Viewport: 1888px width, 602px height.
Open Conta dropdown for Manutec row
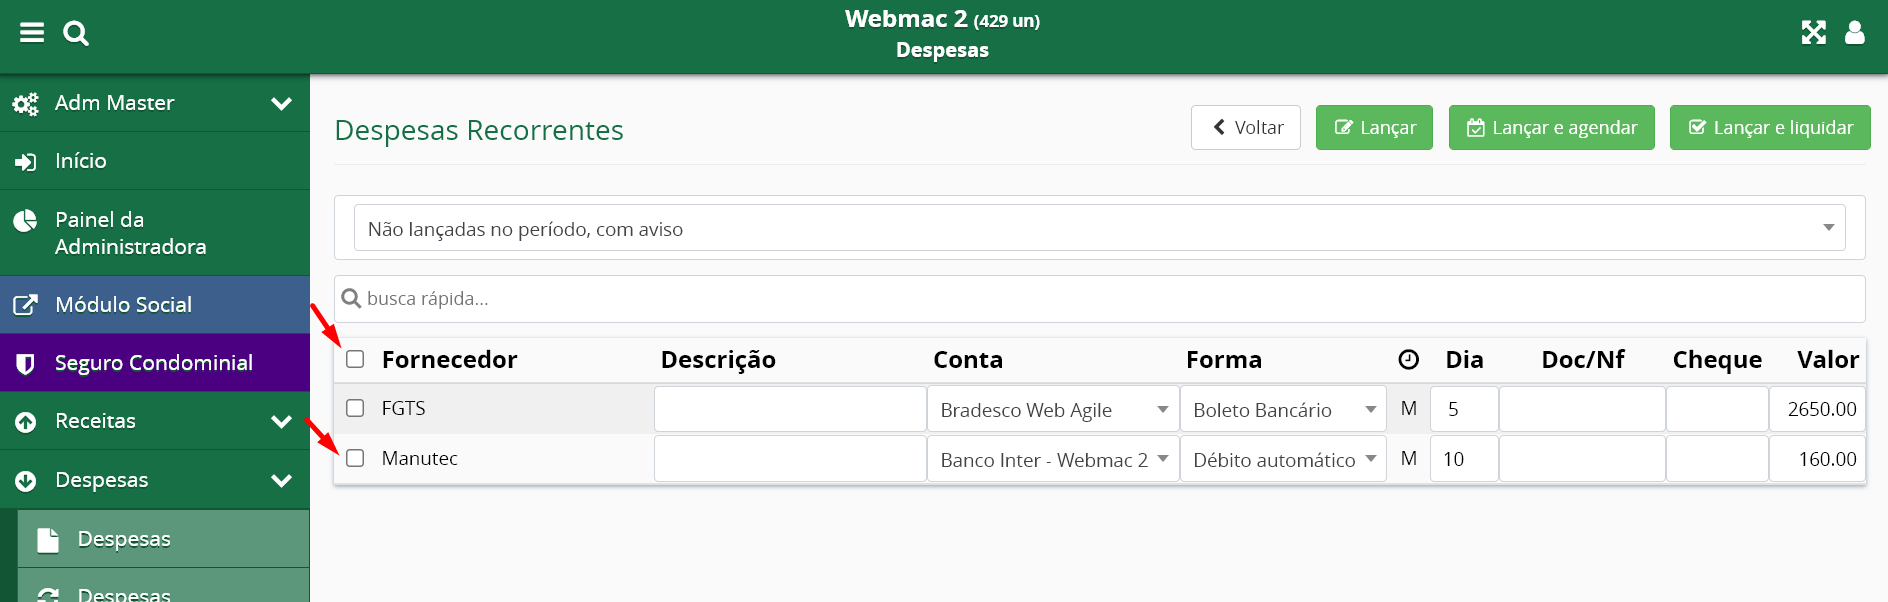1054,459
